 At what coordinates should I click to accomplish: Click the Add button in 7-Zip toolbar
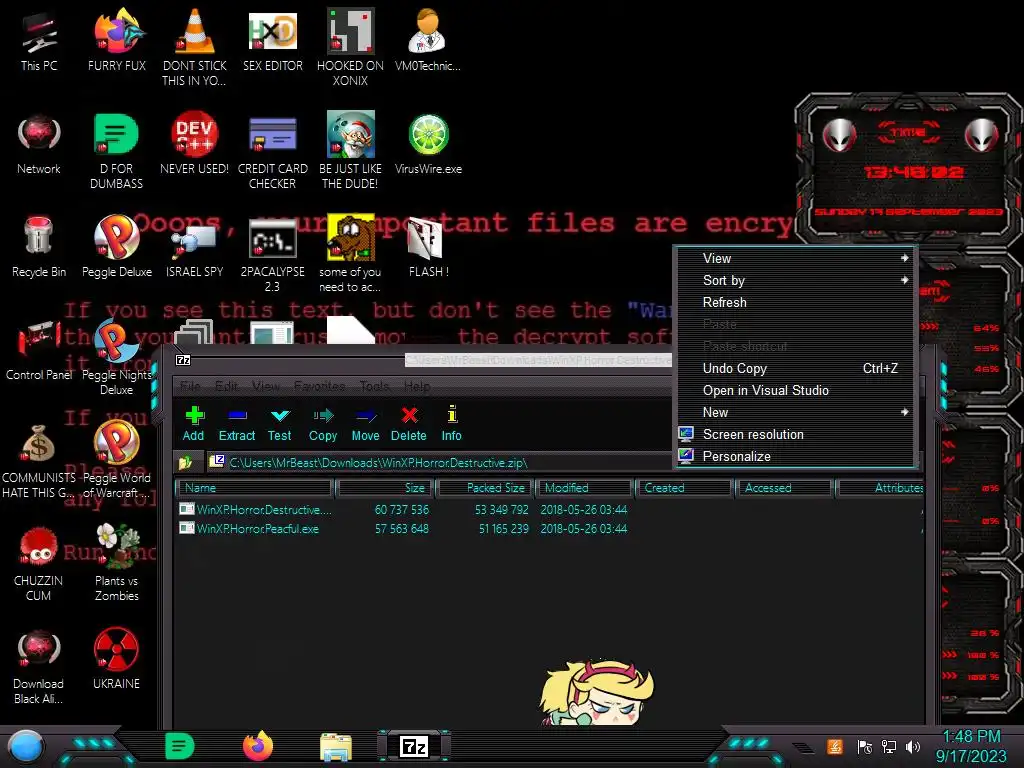click(193, 423)
